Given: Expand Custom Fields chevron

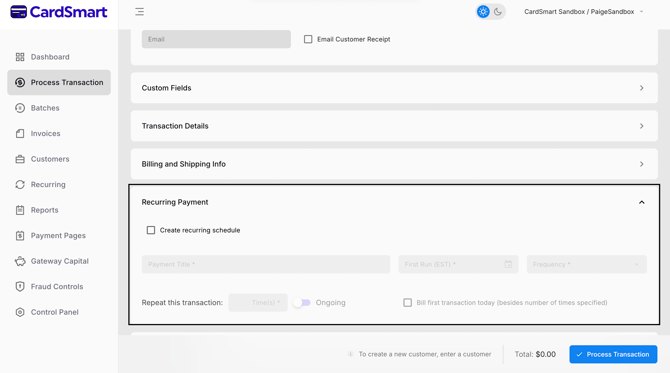Looking at the screenshot, I should pyautogui.click(x=641, y=88).
